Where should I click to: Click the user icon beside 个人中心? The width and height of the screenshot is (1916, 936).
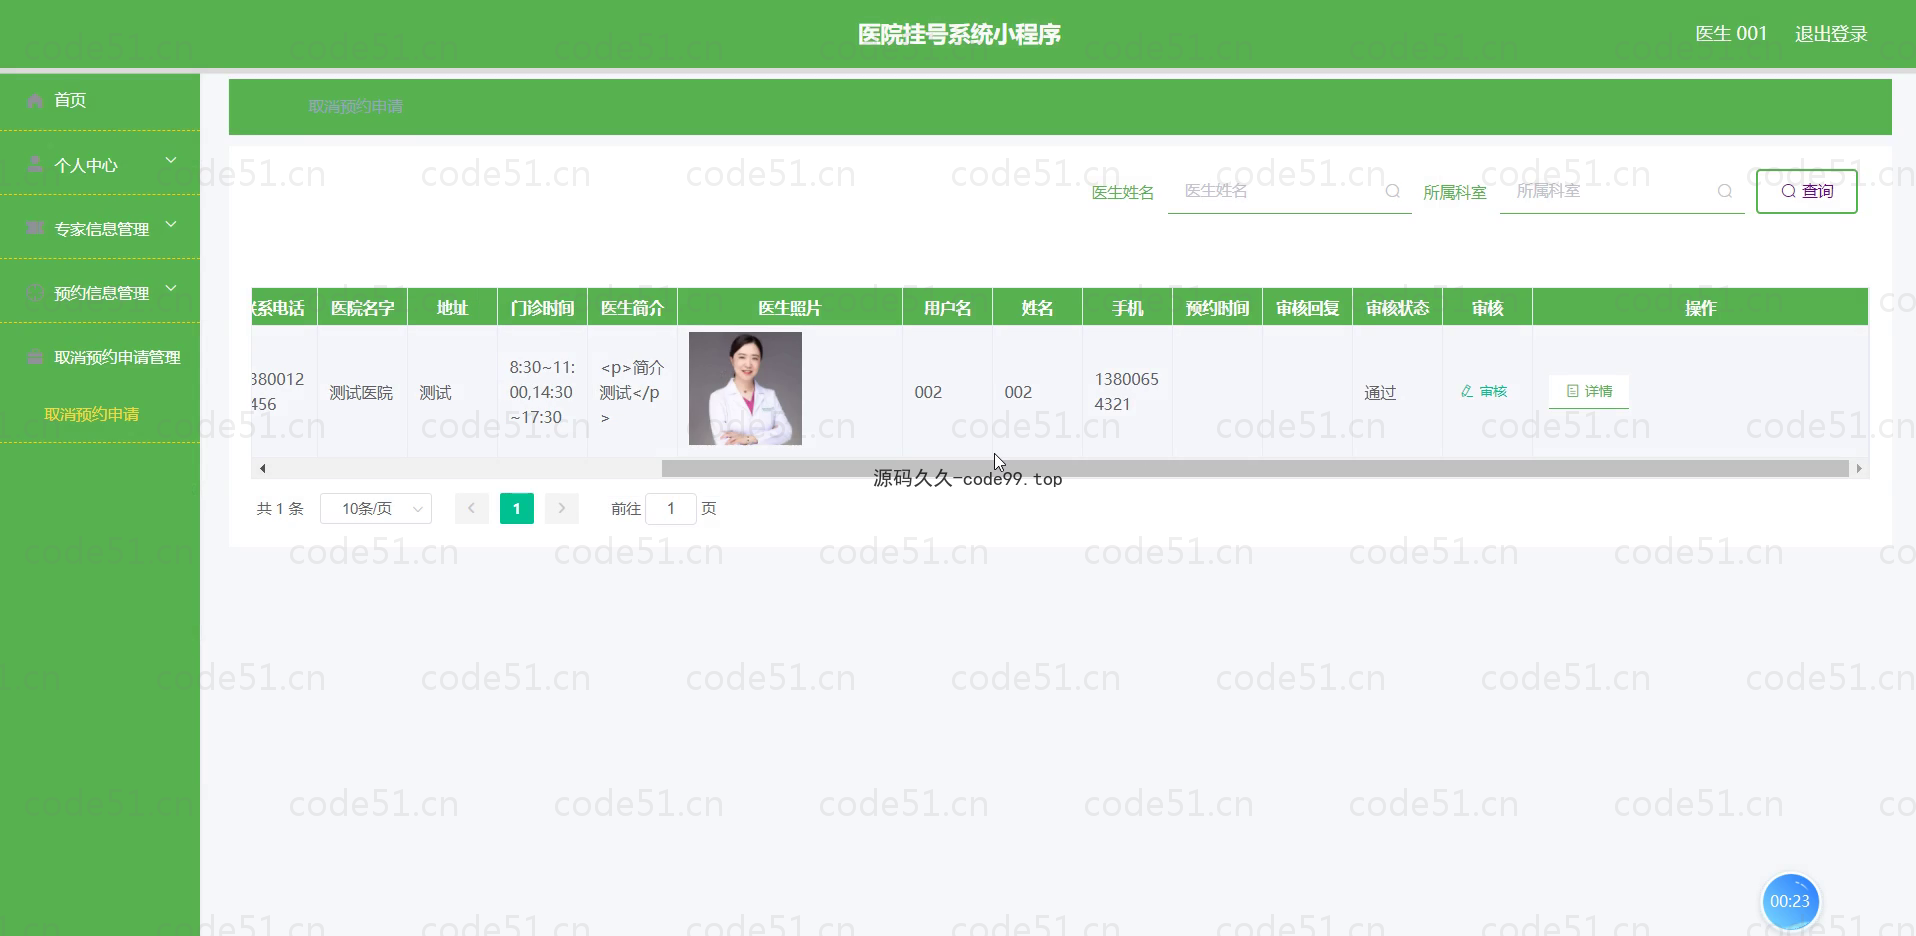click(35, 163)
